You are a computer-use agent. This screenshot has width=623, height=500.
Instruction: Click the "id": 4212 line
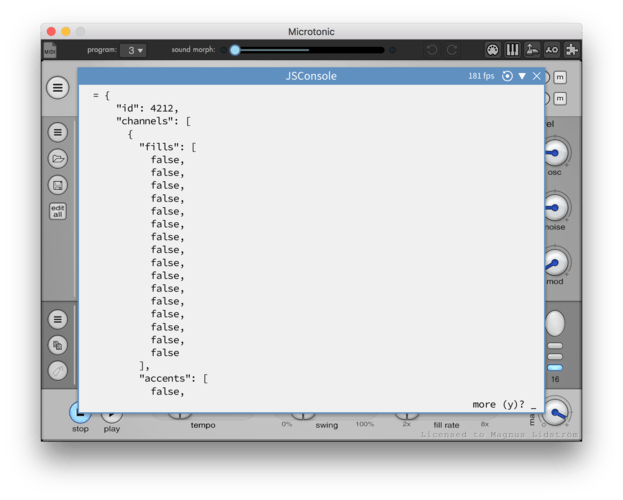point(147,108)
